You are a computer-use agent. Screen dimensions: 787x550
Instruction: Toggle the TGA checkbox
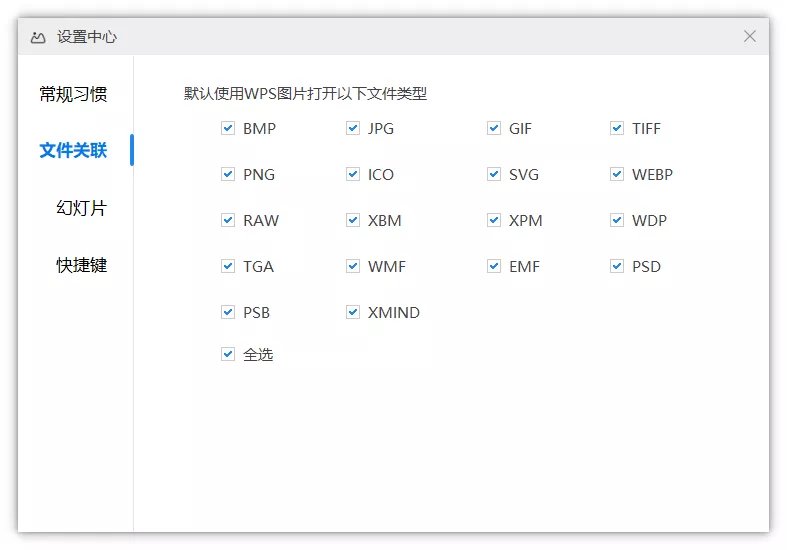[228, 266]
